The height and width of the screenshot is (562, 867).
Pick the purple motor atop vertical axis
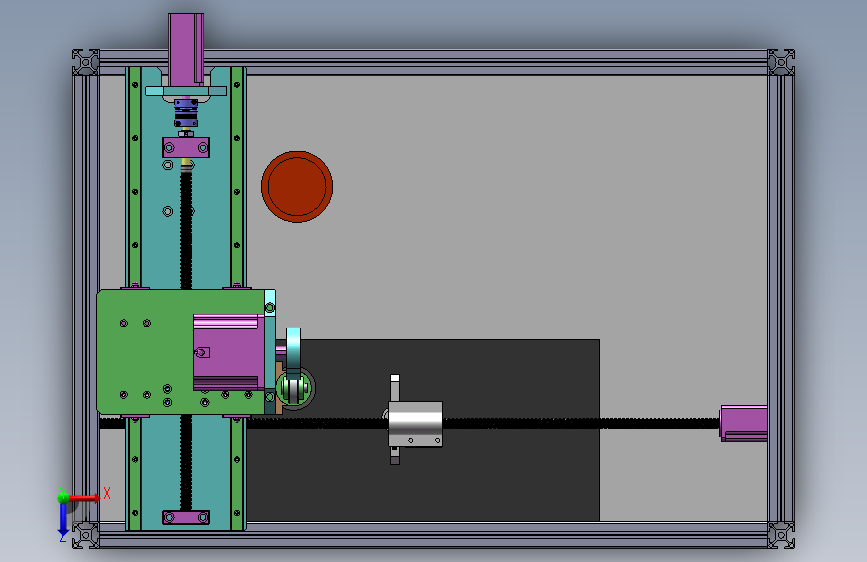pos(186,50)
